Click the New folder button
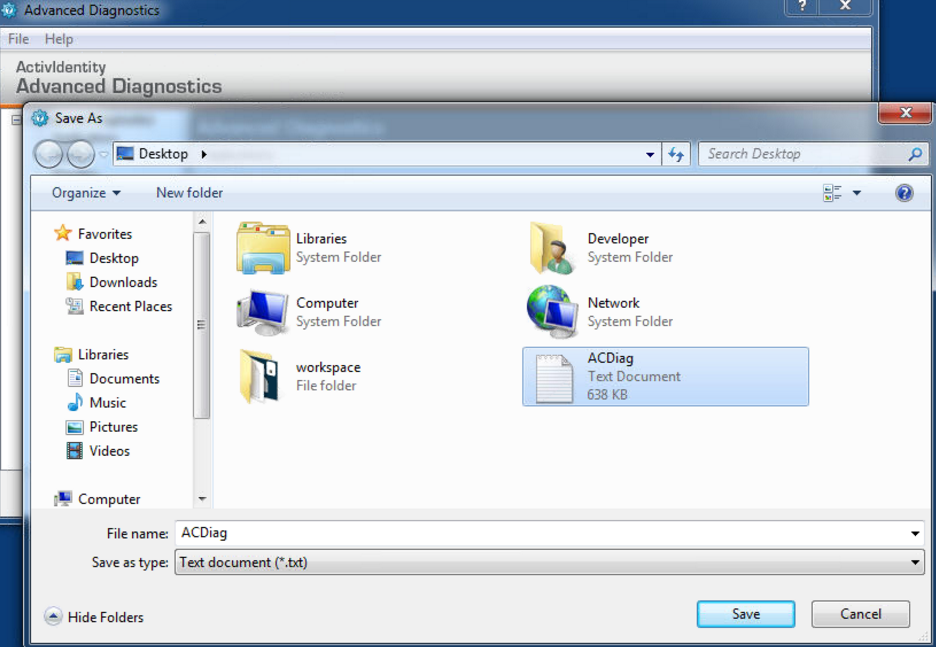Viewport: 936px width, 647px height. (189, 193)
